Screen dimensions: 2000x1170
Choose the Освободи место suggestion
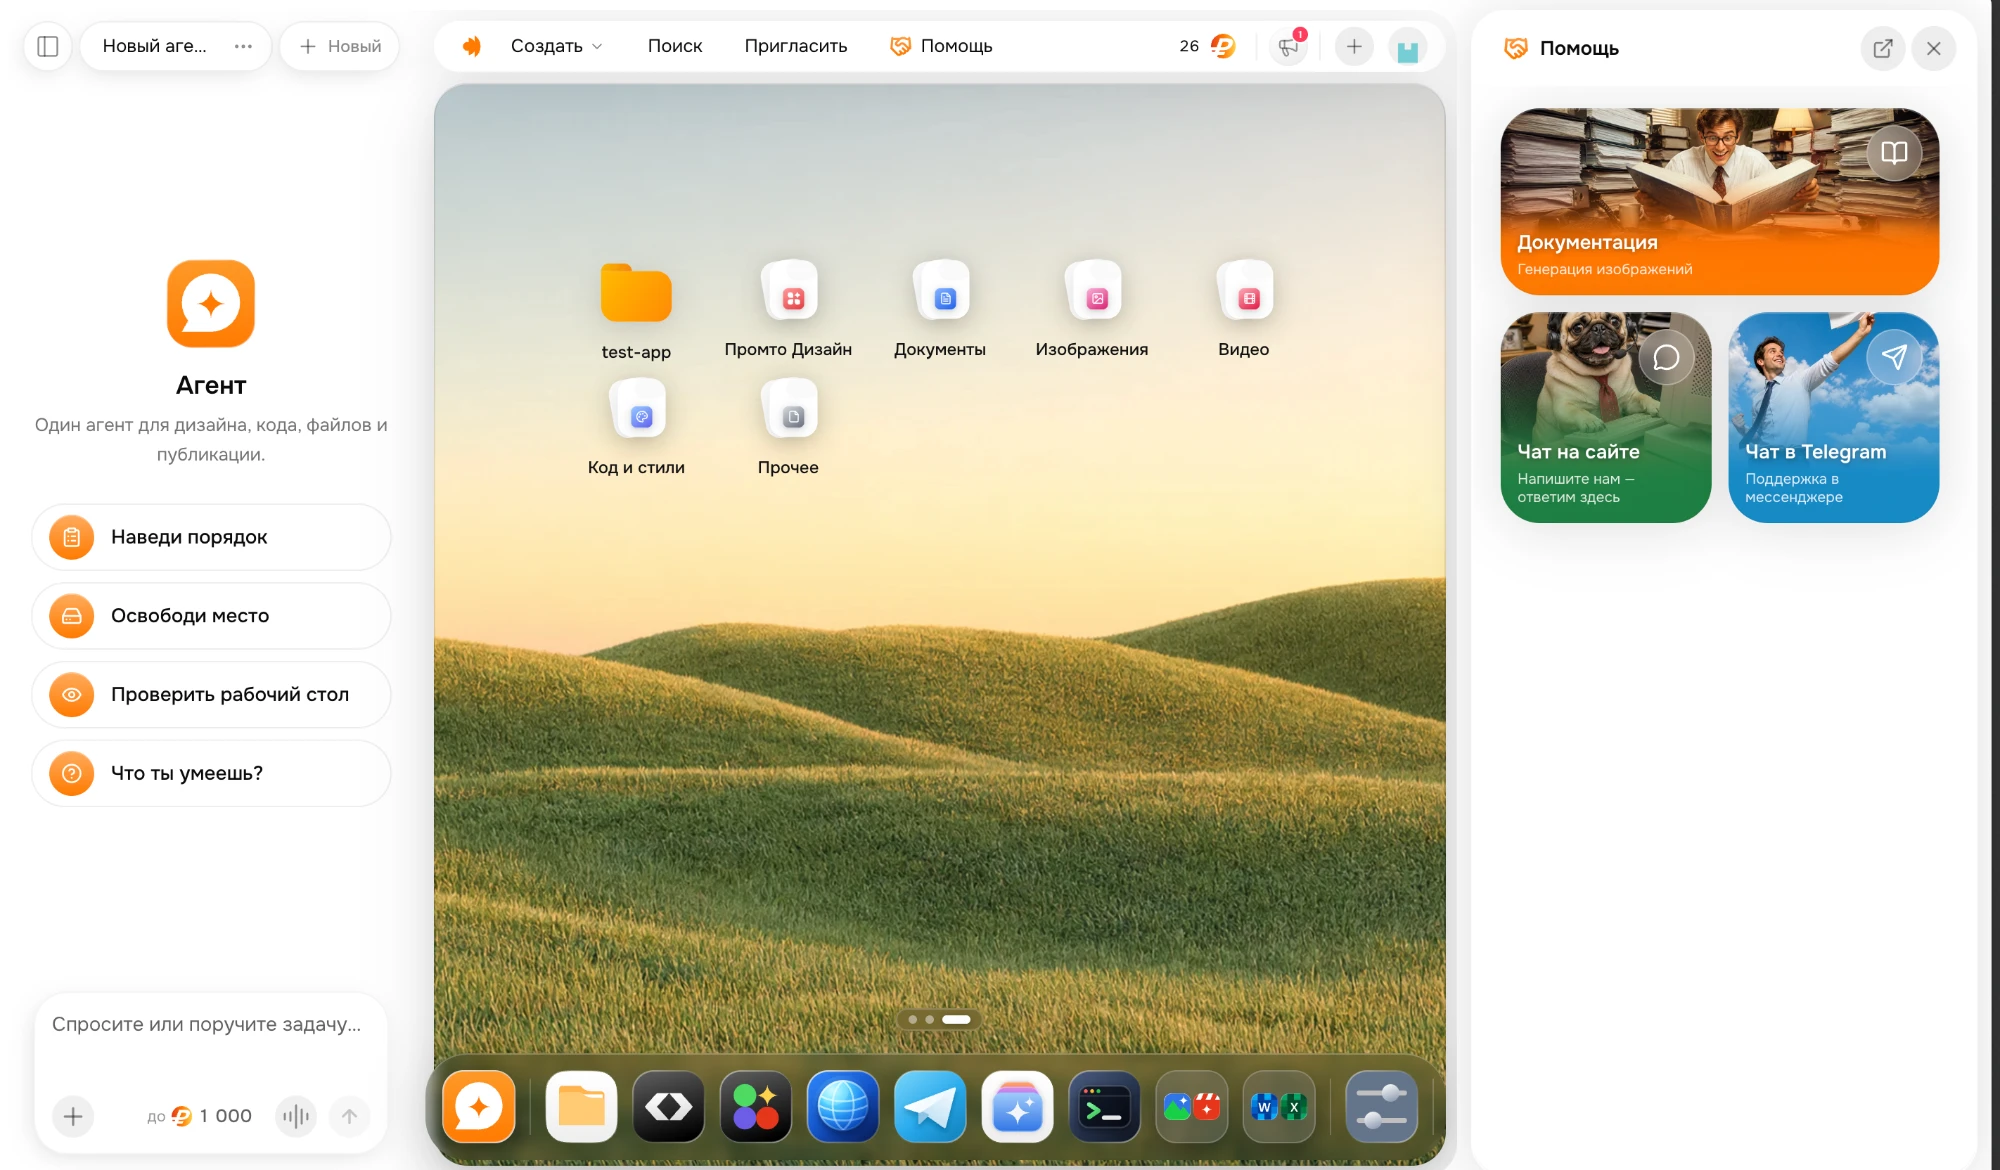pyautogui.click(x=211, y=616)
